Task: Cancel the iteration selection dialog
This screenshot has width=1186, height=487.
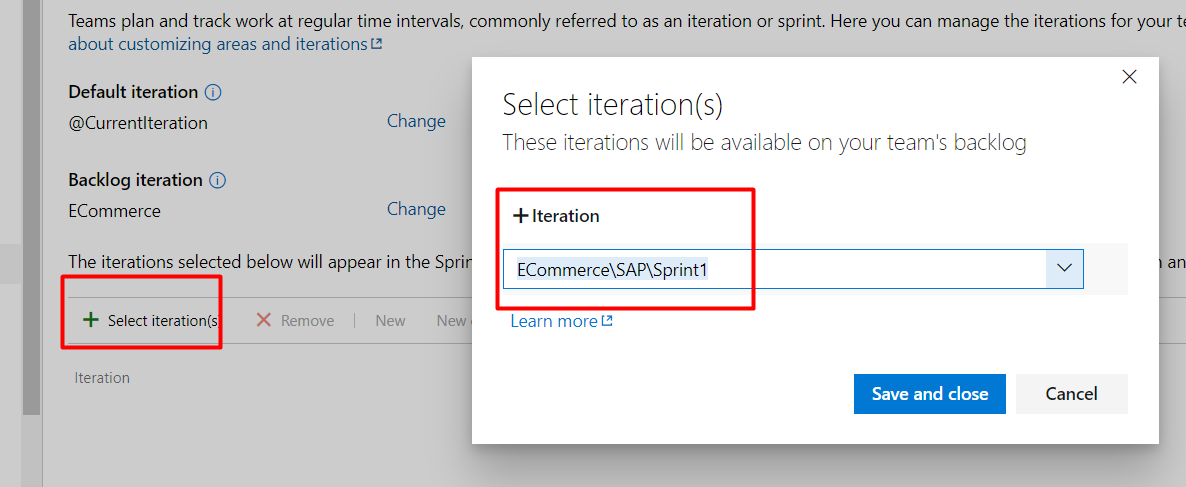Action: click(x=1071, y=394)
